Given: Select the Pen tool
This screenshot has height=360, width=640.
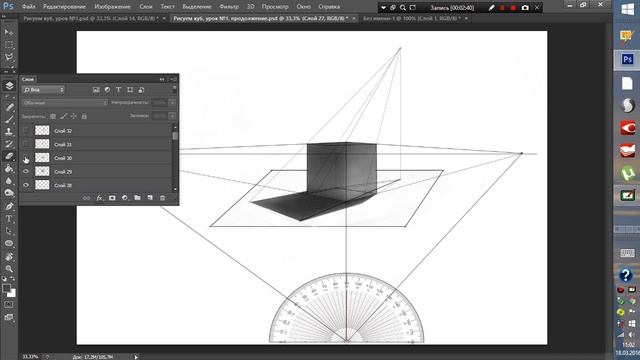Looking at the screenshot, I should [9, 207].
